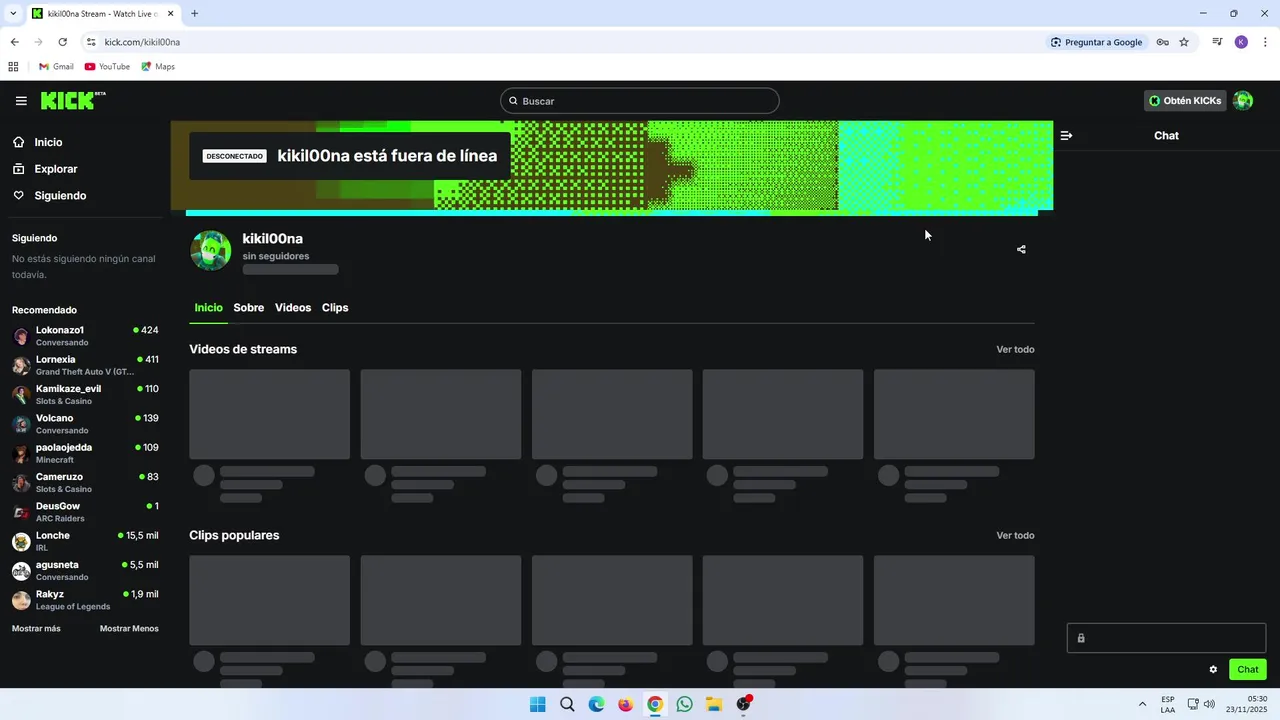This screenshot has width=1280, height=720.
Task: Go back using browser arrow
Action: (14, 42)
